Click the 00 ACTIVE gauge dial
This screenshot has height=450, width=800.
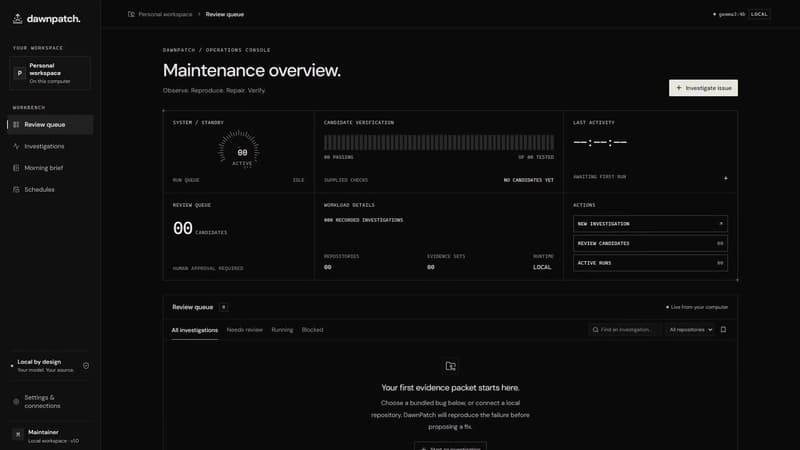coord(239,150)
